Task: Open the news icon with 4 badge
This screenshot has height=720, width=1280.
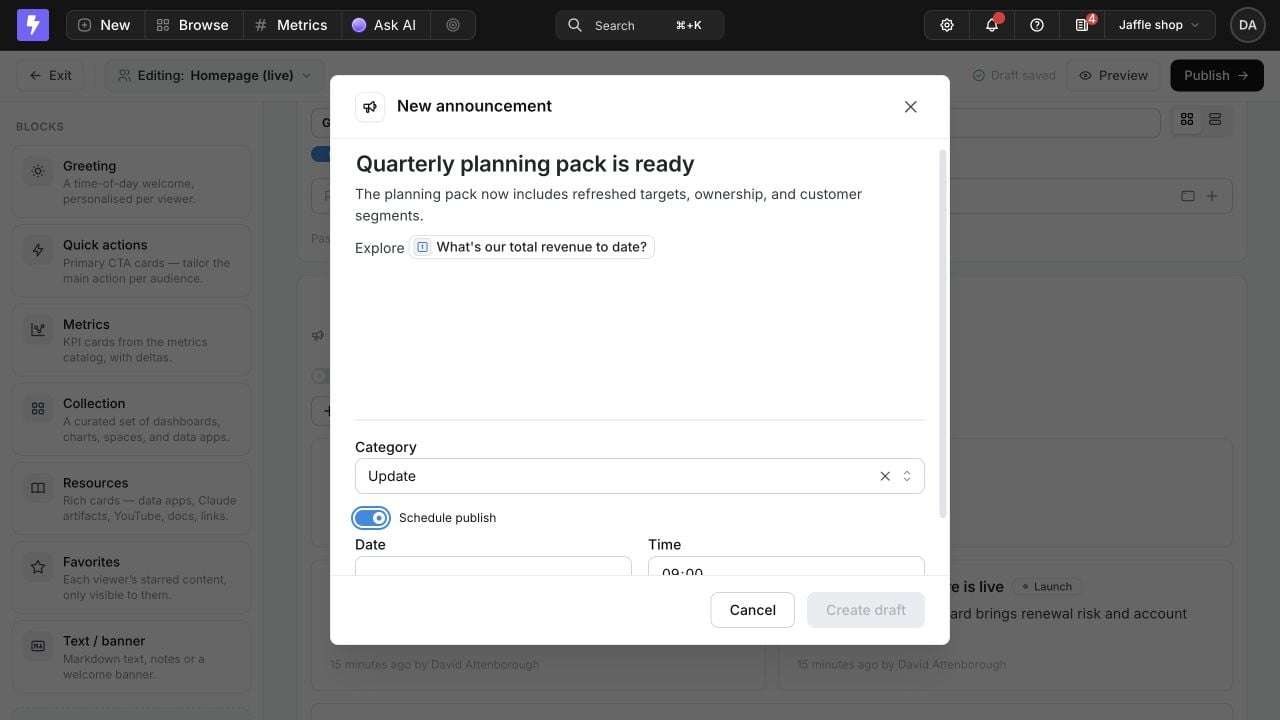Action: pyautogui.click(x=1082, y=25)
